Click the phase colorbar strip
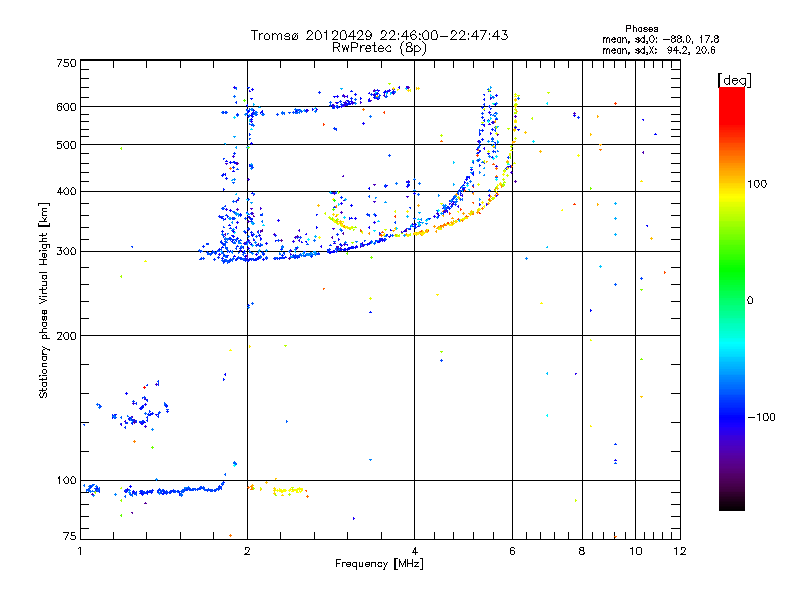Viewport: 800px width, 600px height. coord(732,299)
